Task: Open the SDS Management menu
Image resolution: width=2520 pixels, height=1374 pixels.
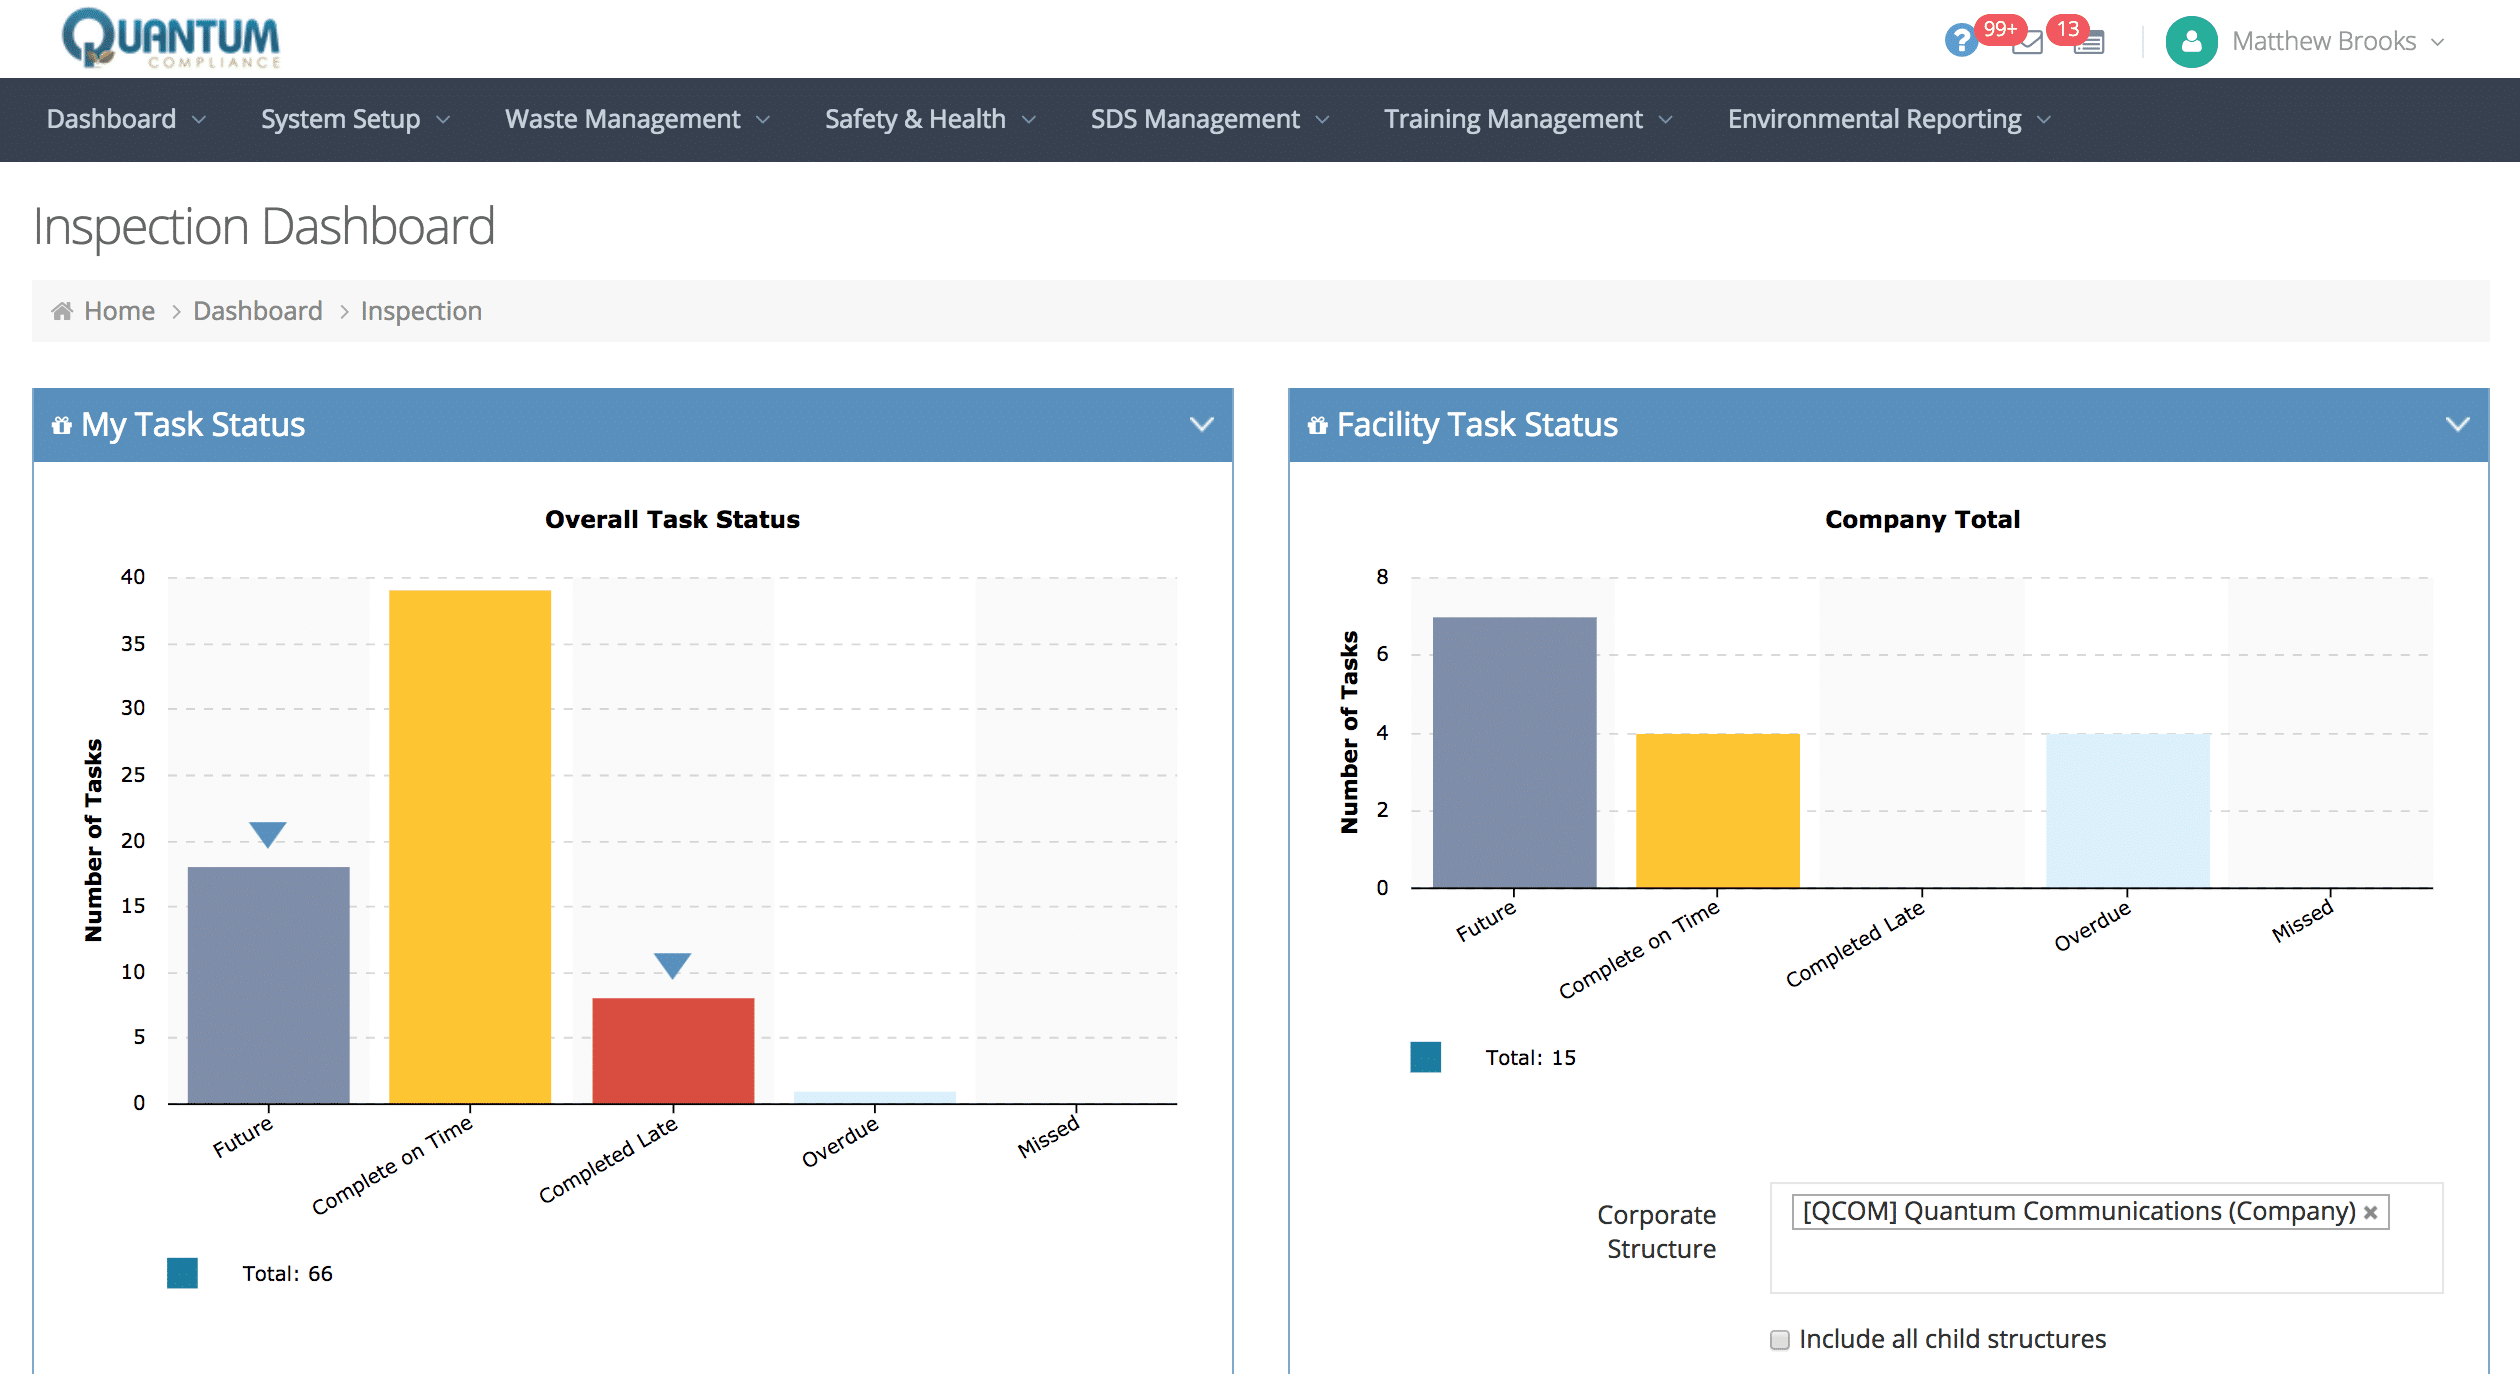Action: pos(1196,119)
